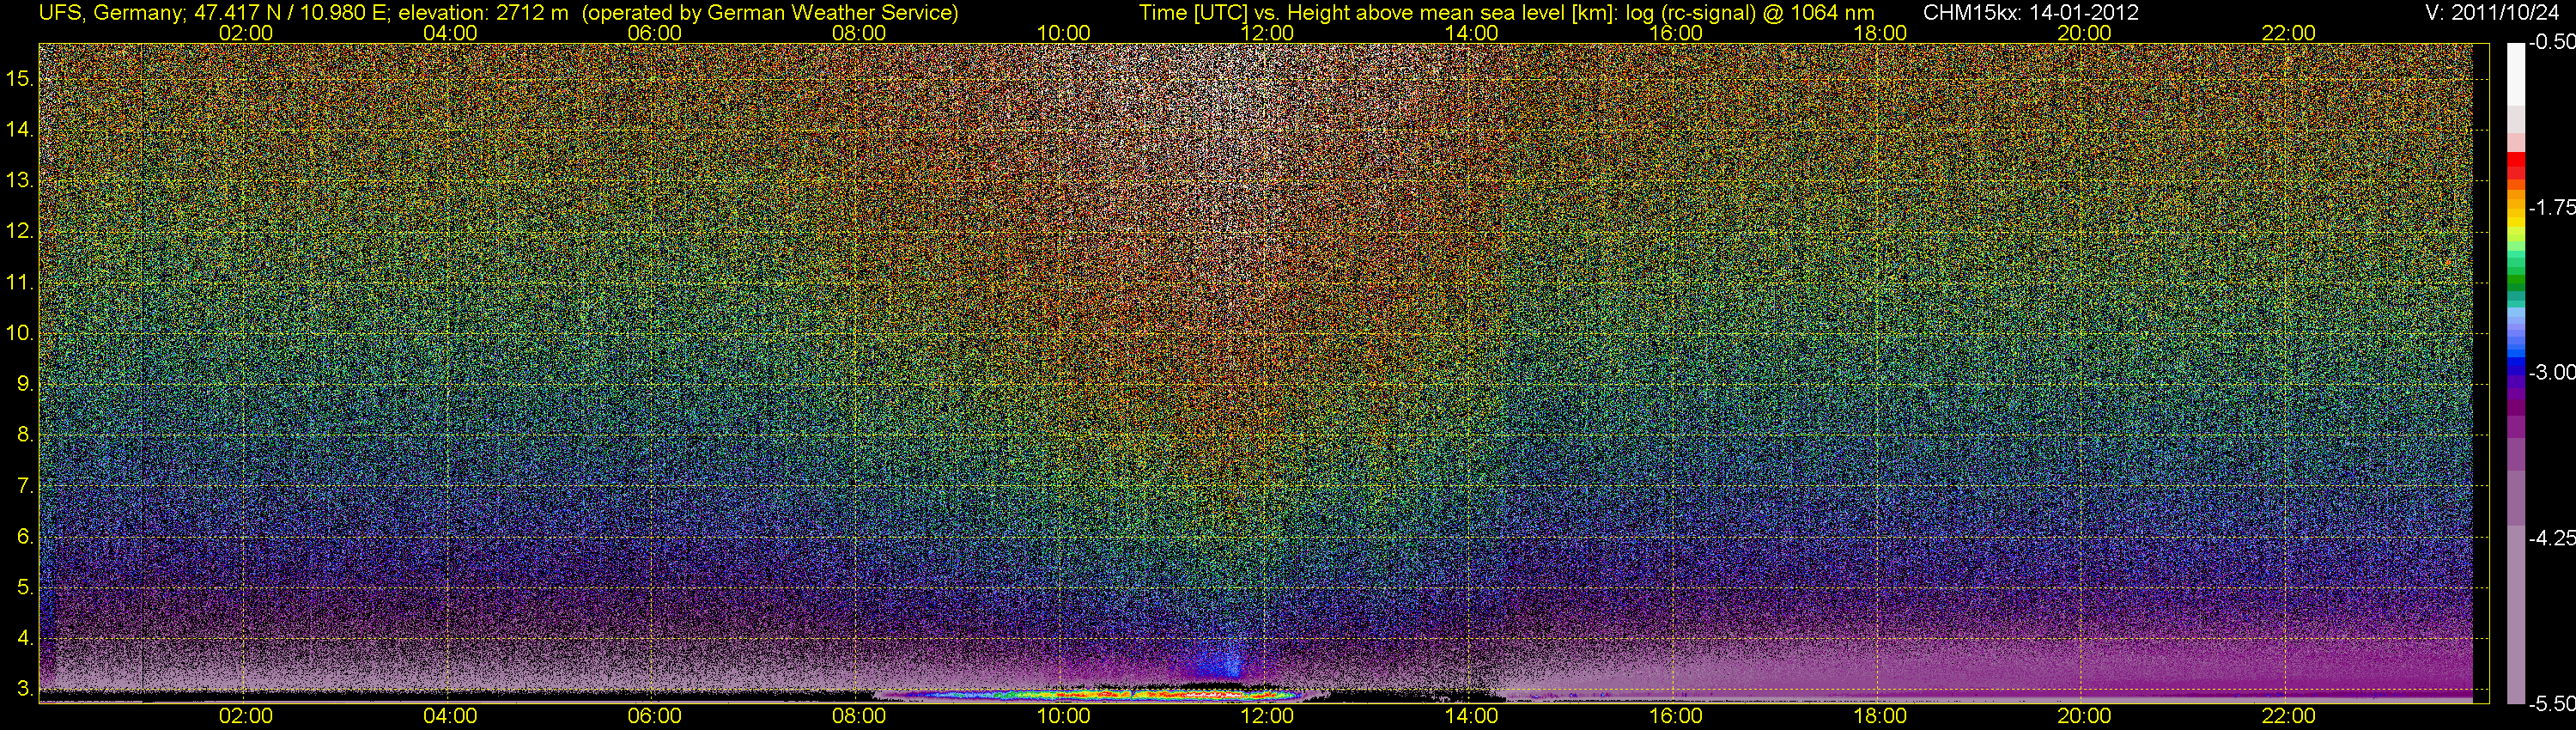Click the '06:00' label on the upper time axis
This screenshot has height=730, width=2576.
coord(654,33)
